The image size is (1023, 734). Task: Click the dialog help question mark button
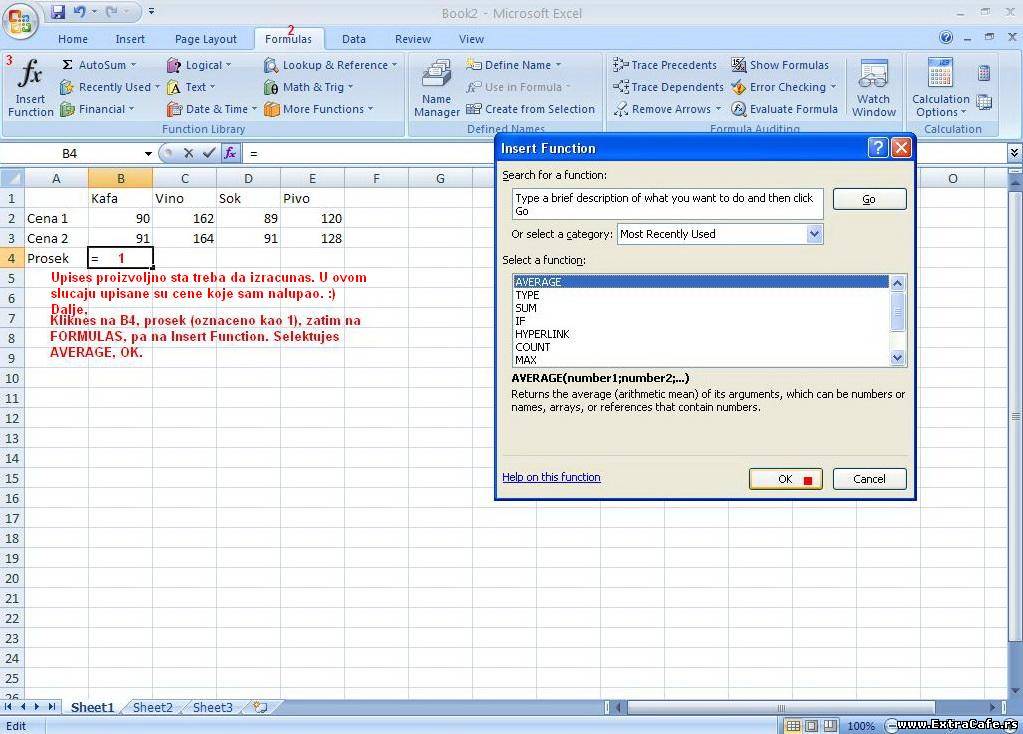(878, 148)
